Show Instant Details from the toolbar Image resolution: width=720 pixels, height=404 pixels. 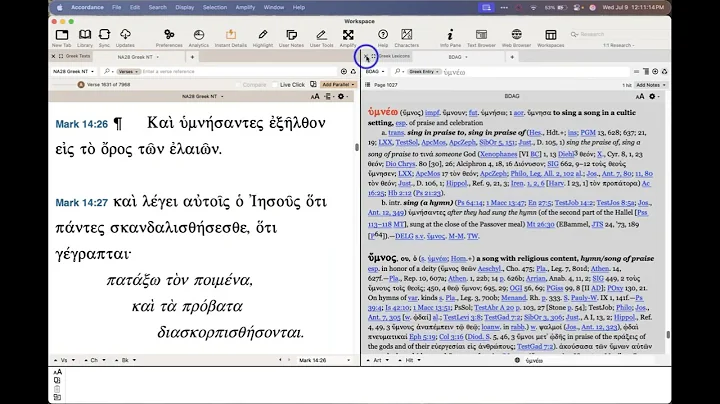[x=231, y=38]
